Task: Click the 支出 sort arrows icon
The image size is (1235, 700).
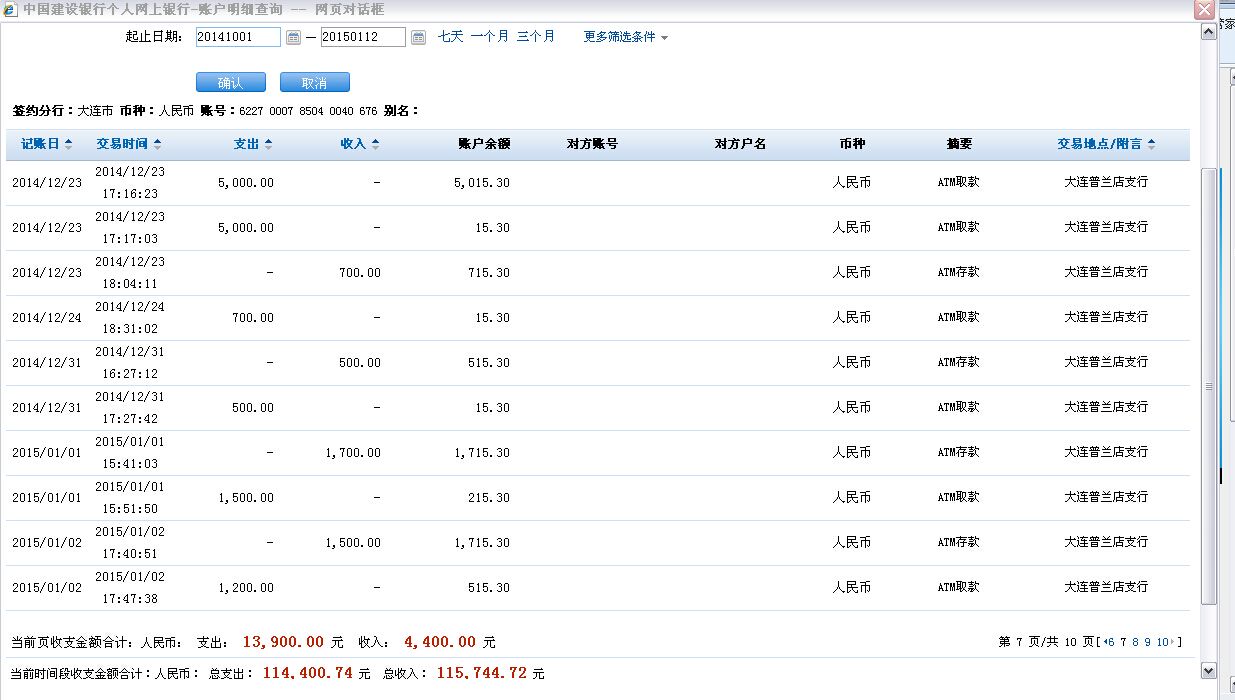Action: [269, 144]
